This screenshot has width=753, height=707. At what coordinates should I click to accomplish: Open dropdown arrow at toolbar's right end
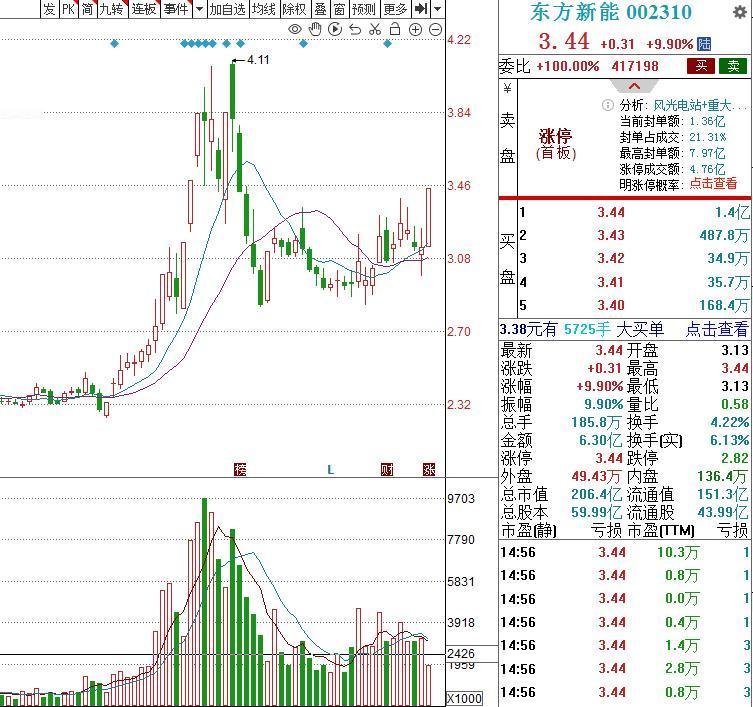click(437, 9)
